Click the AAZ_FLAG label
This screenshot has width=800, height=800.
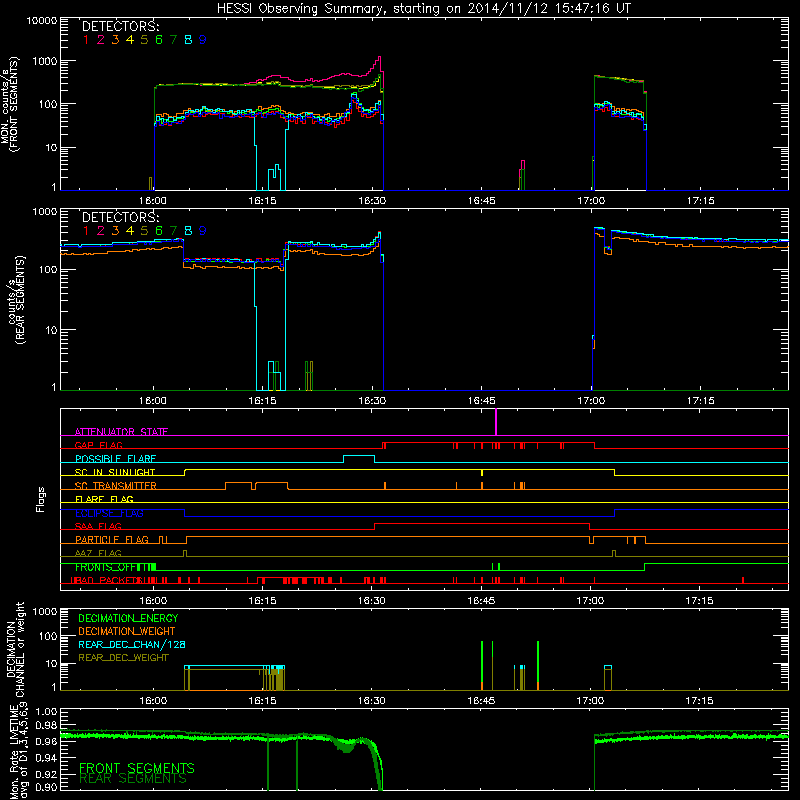pos(98,553)
